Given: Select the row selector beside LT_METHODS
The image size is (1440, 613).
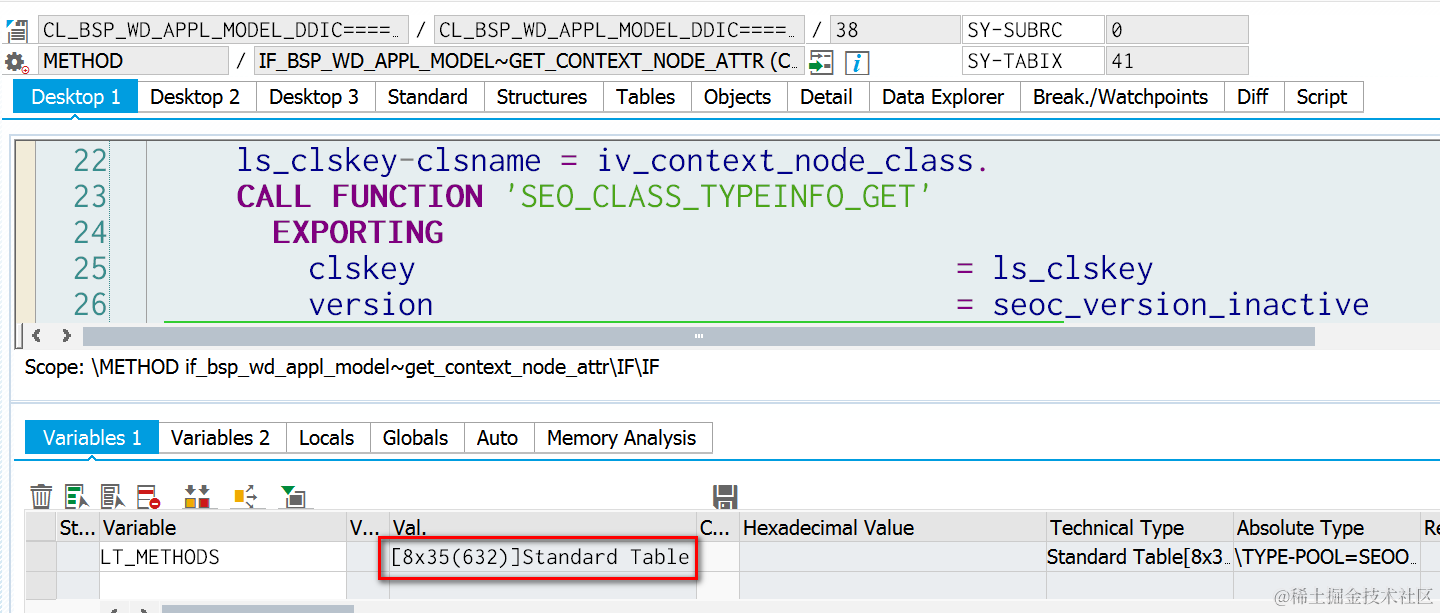Looking at the screenshot, I should tap(41, 557).
